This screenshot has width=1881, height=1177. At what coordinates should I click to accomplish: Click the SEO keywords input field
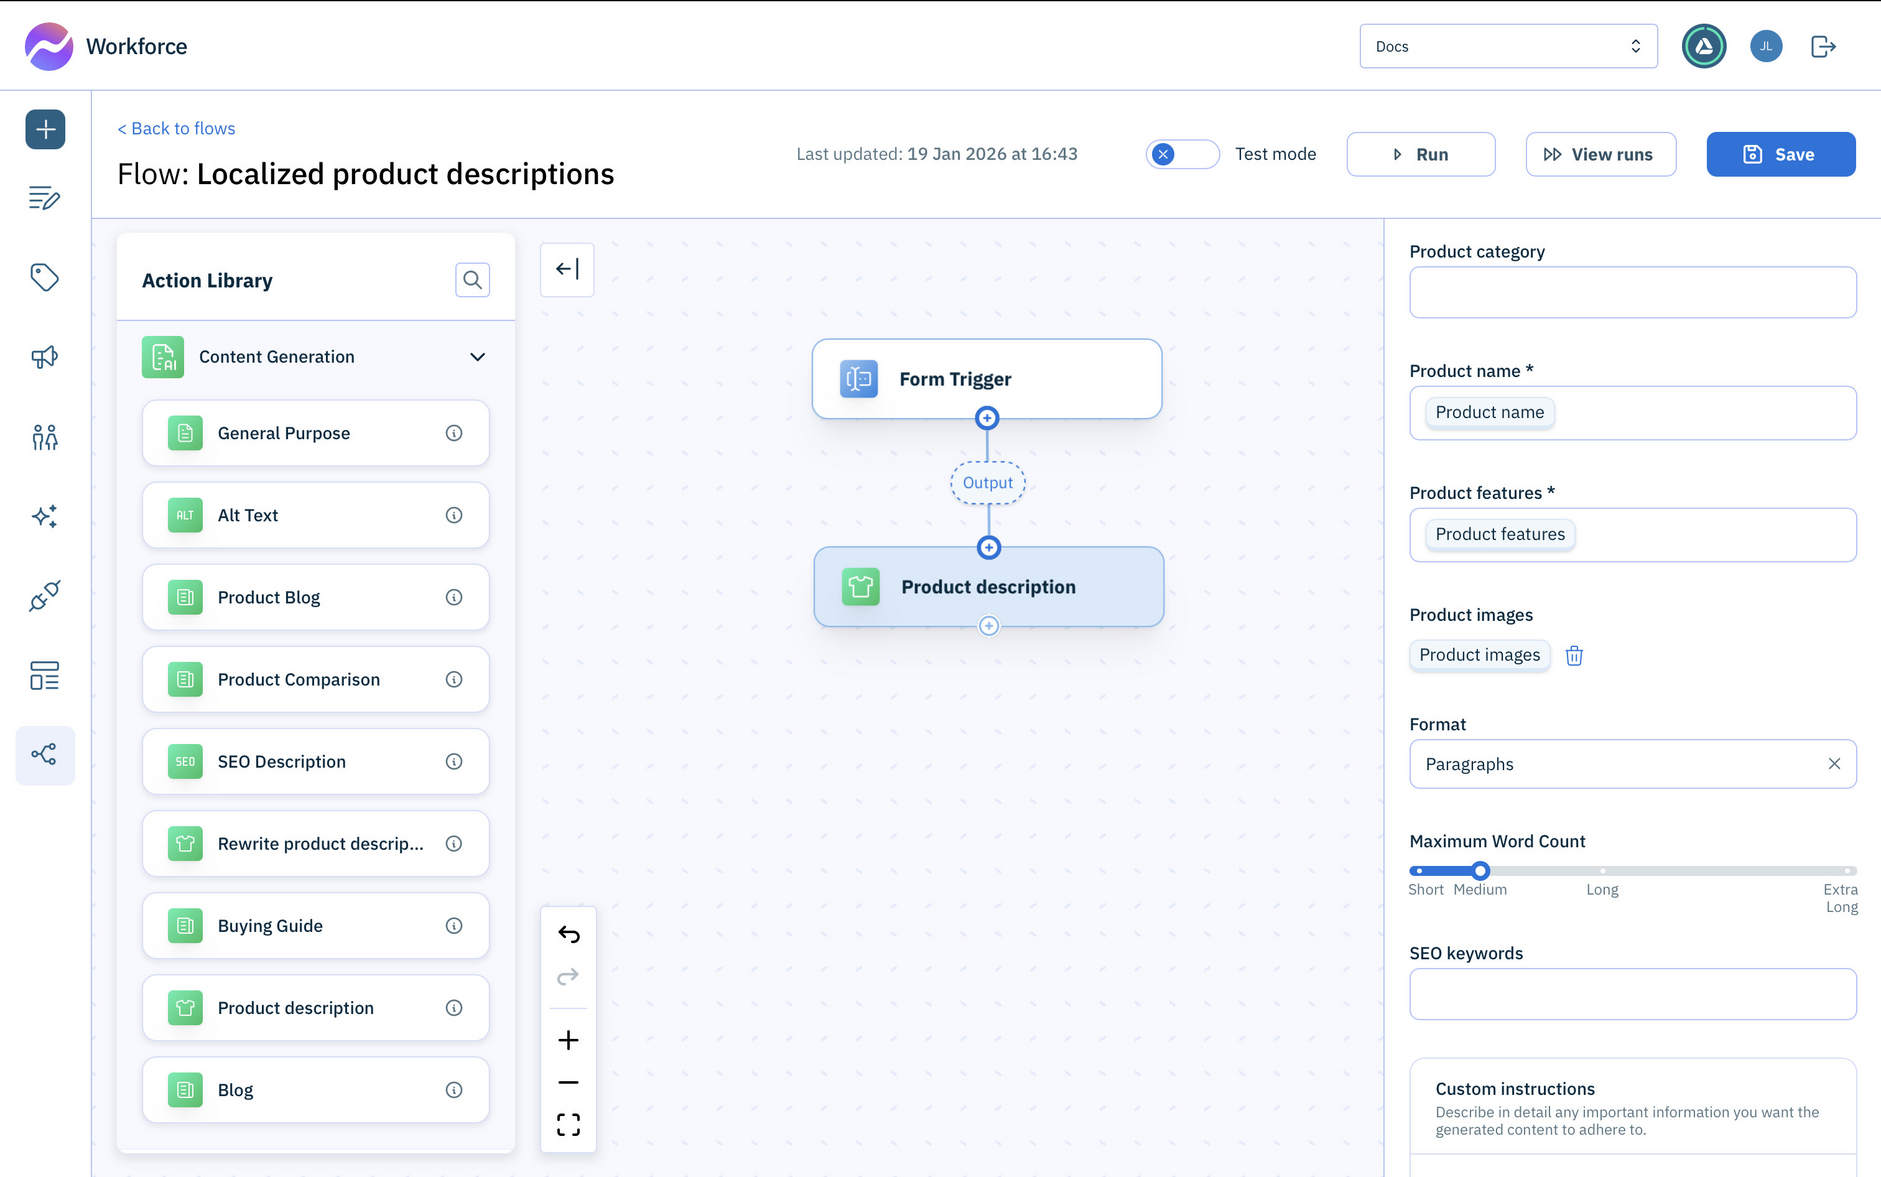pyautogui.click(x=1632, y=994)
